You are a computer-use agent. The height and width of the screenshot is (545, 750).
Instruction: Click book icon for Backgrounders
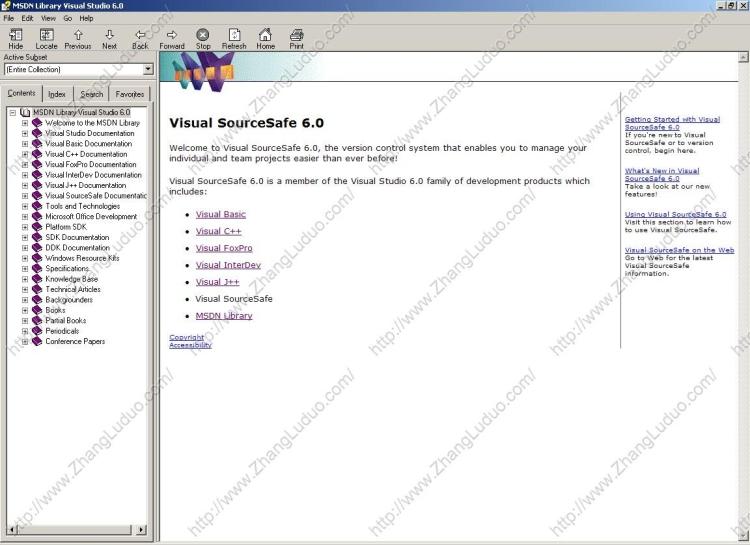click(37, 300)
